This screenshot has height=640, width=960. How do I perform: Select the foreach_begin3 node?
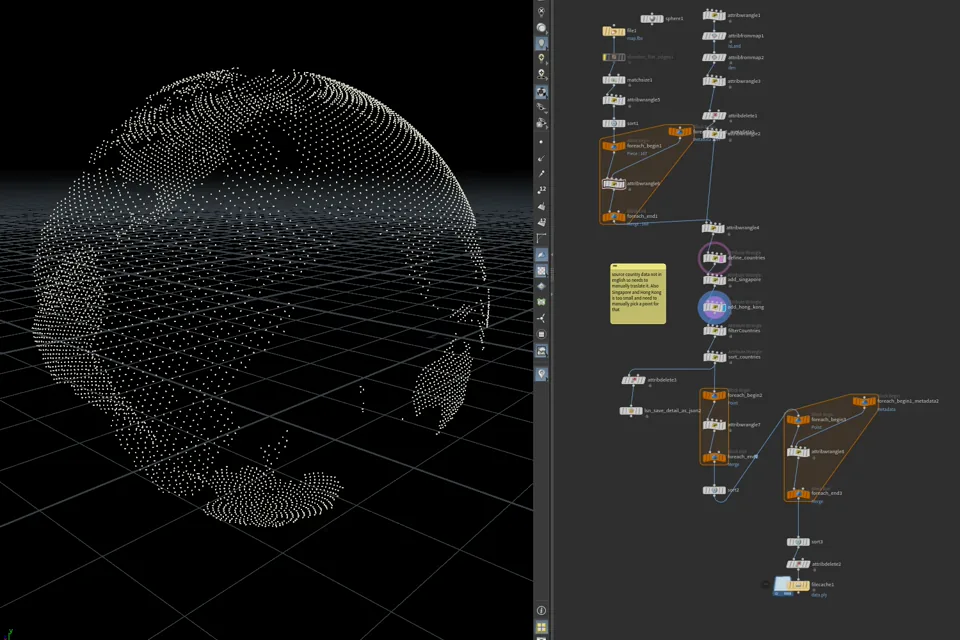pyautogui.click(x=798, y=420)
